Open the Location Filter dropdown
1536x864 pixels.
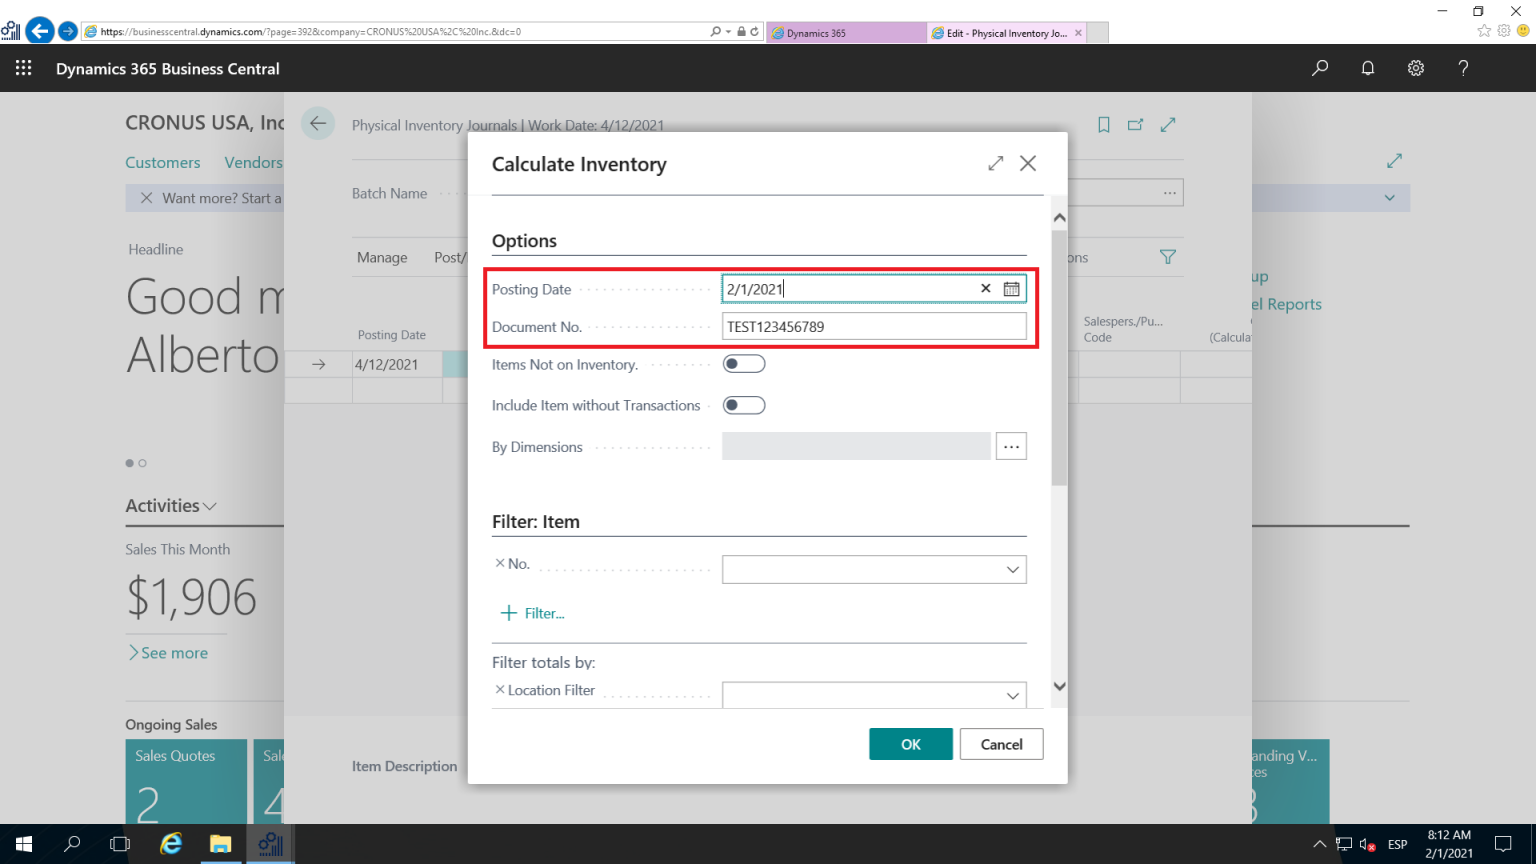click(x=1011, y=694)
